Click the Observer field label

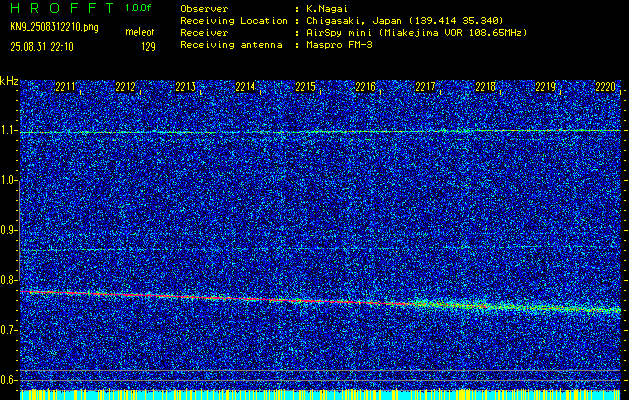[x=204, y=8]
